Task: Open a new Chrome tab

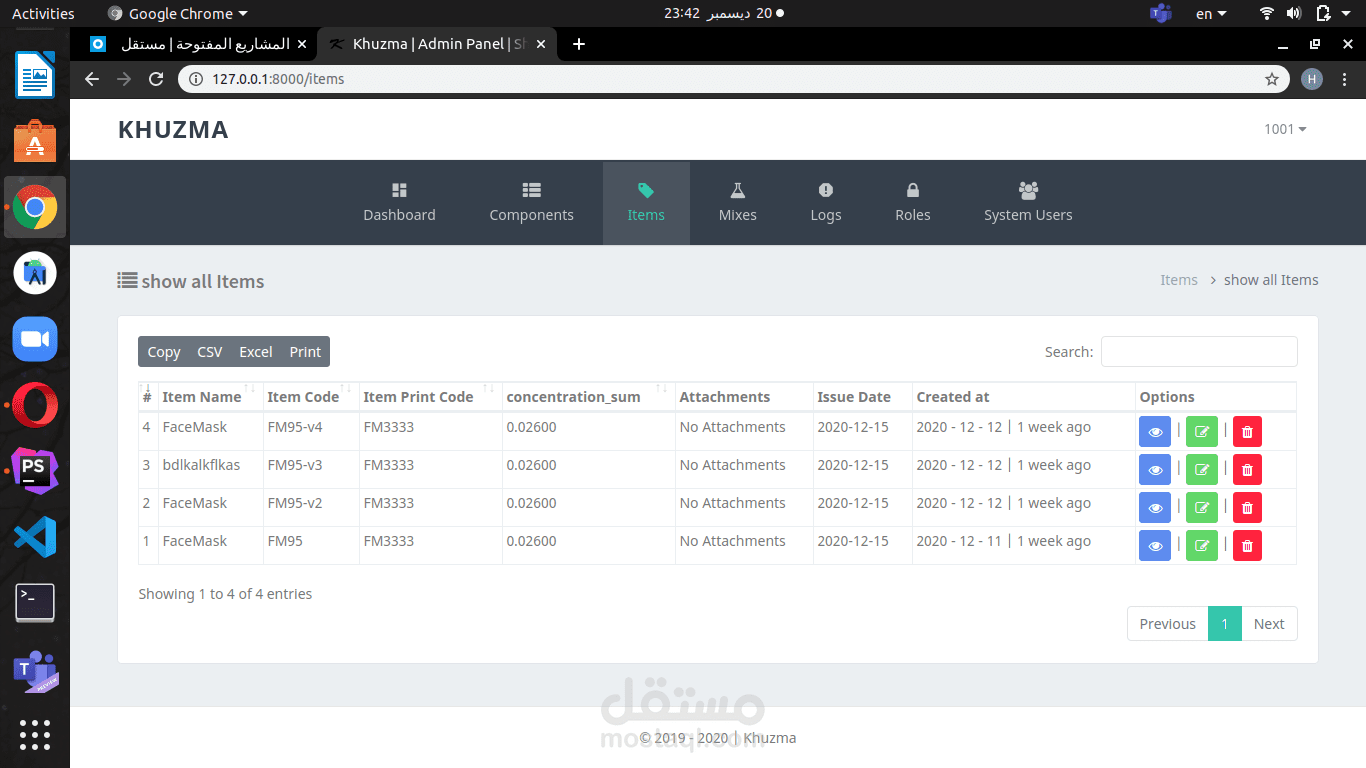Action: 578,44
